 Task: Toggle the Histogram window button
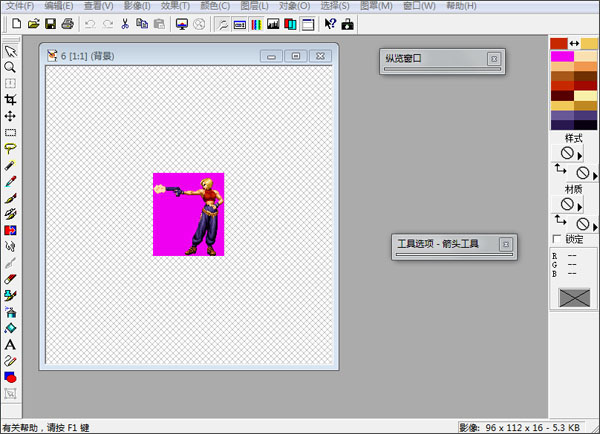273,24
